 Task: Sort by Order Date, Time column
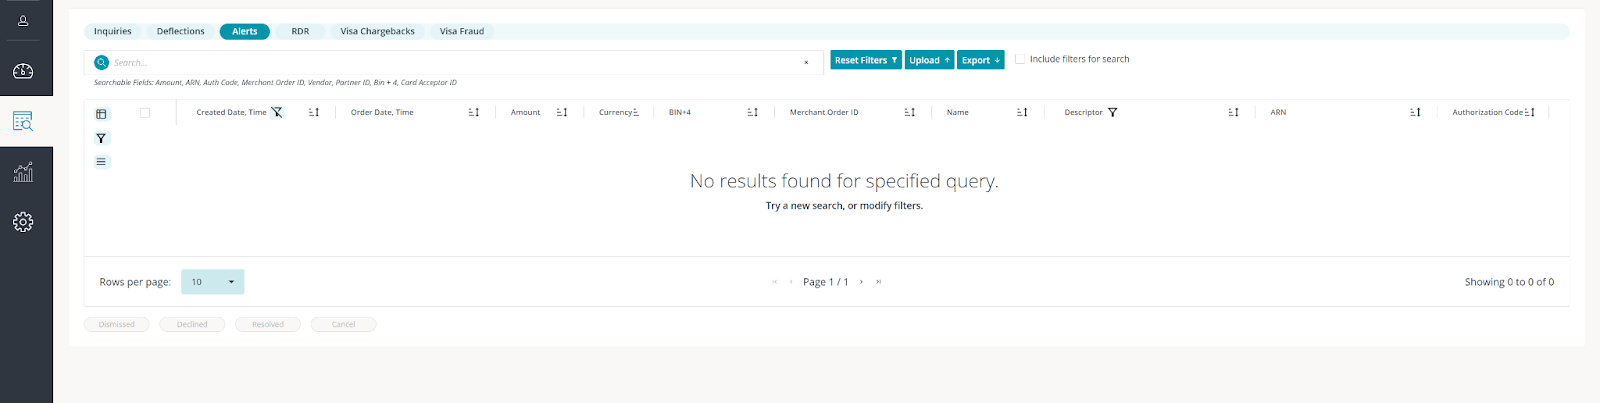click(474, 112)
